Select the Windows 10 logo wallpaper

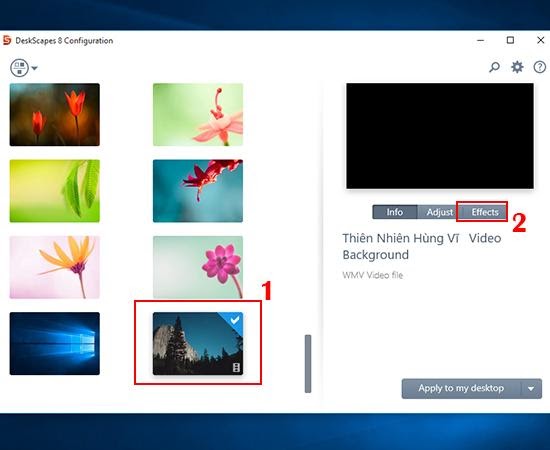[55, 344]
